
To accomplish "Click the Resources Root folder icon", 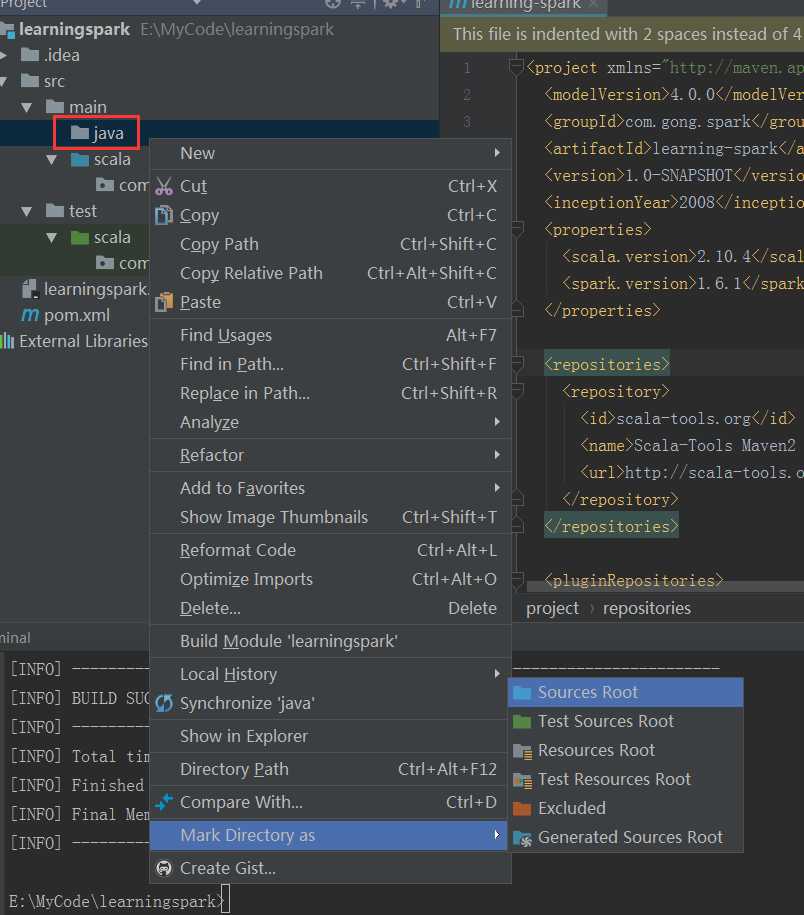I will 522,751.
